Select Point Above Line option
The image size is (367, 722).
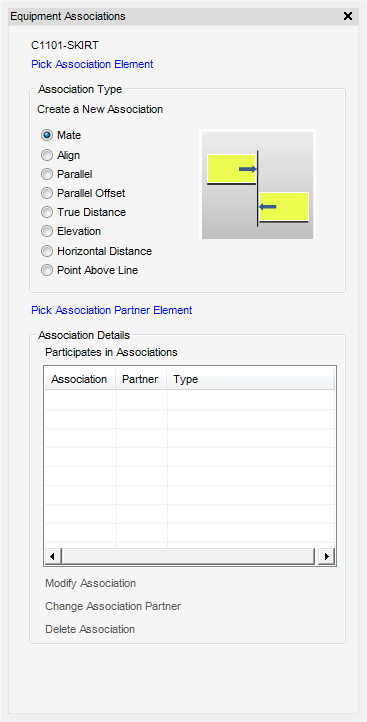(x=47, y=270)
